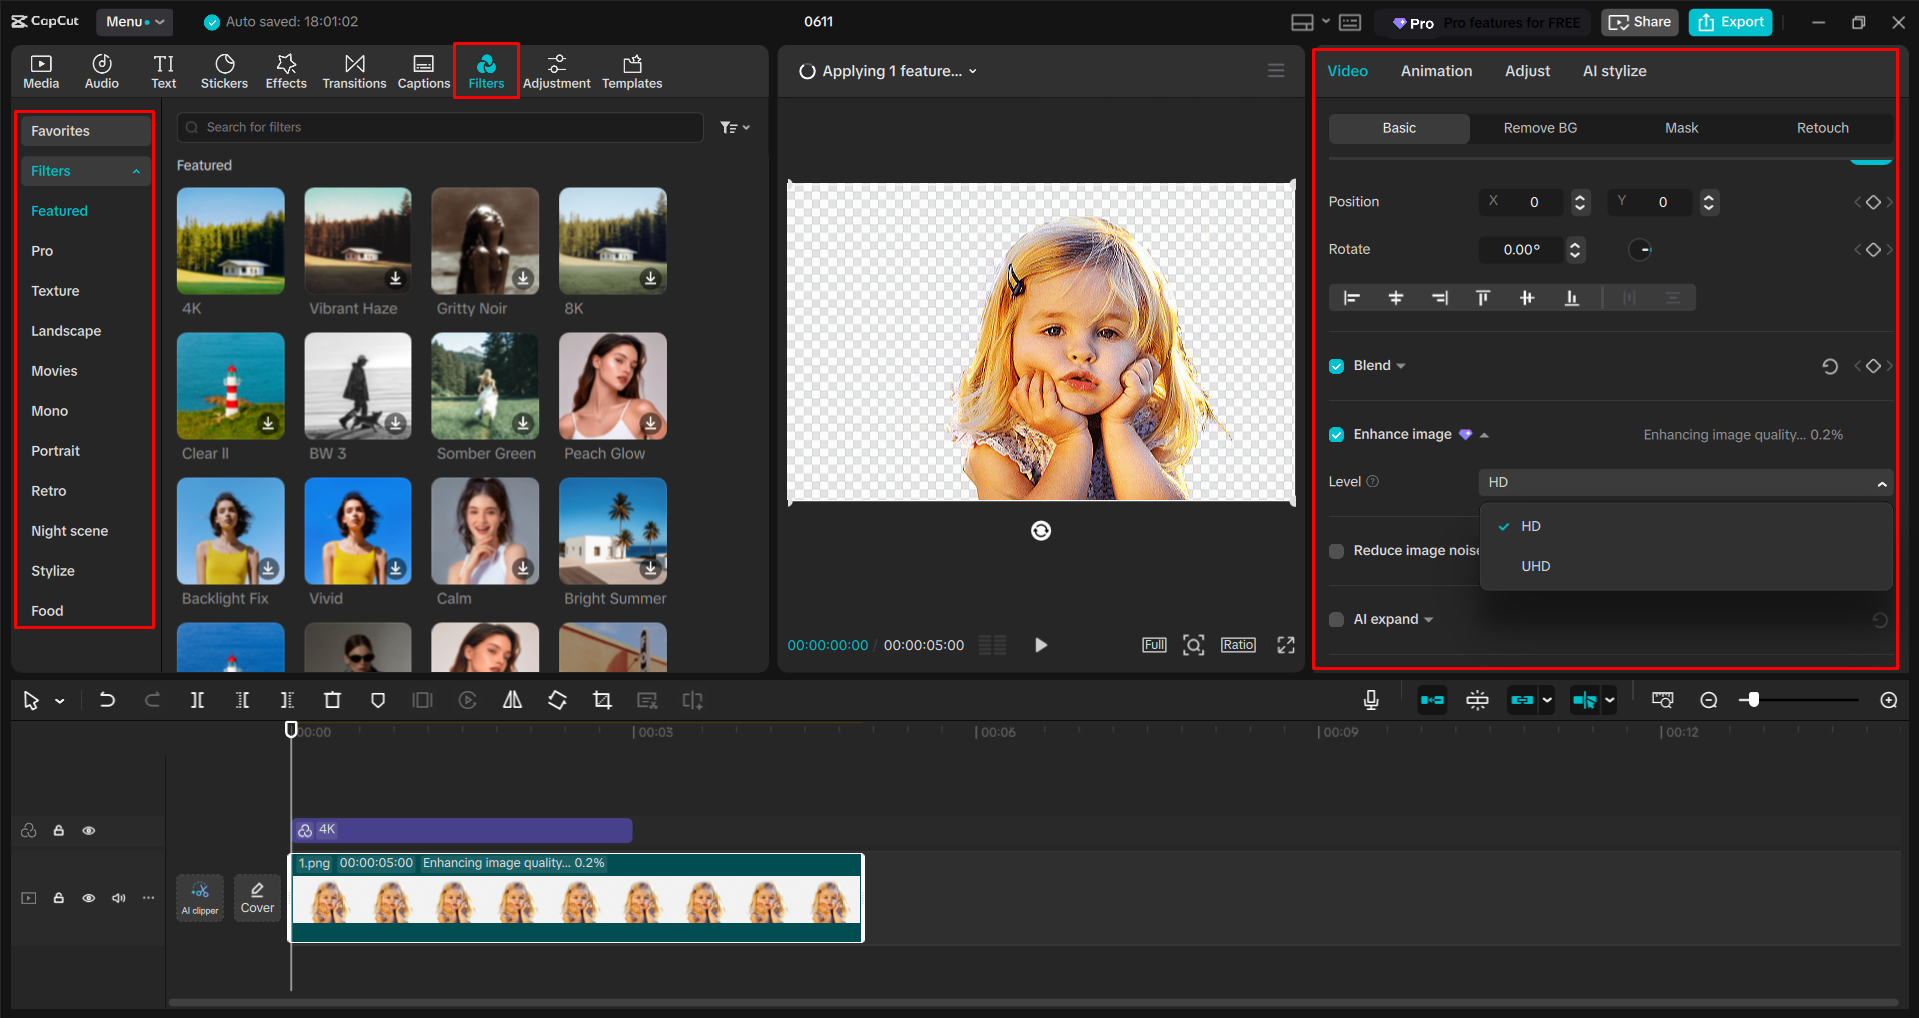Open the Crop tool in the timeline toolbar
Image resolution: width=1919 pixels, height=1018 pixels.
602,699
